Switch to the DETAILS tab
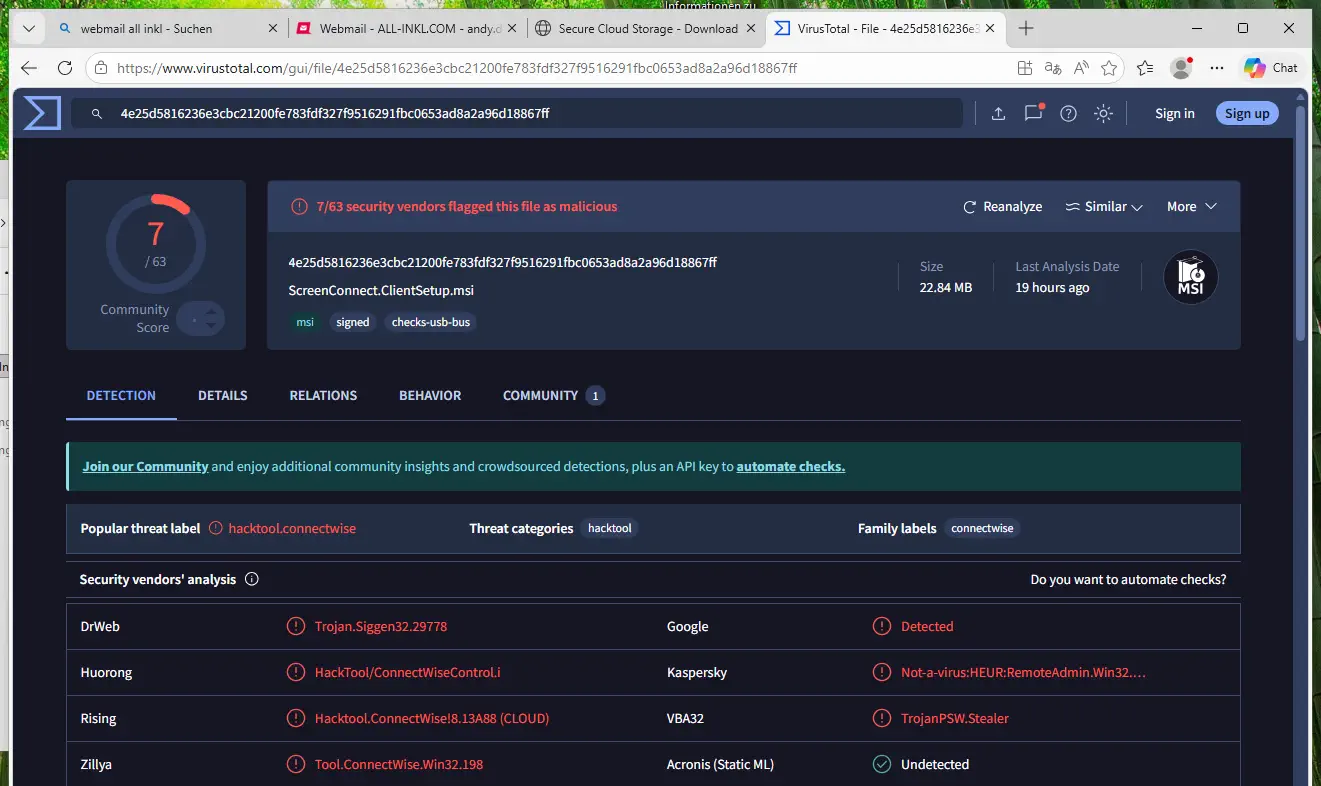1321x786 pixels. (x=222, y=396)
